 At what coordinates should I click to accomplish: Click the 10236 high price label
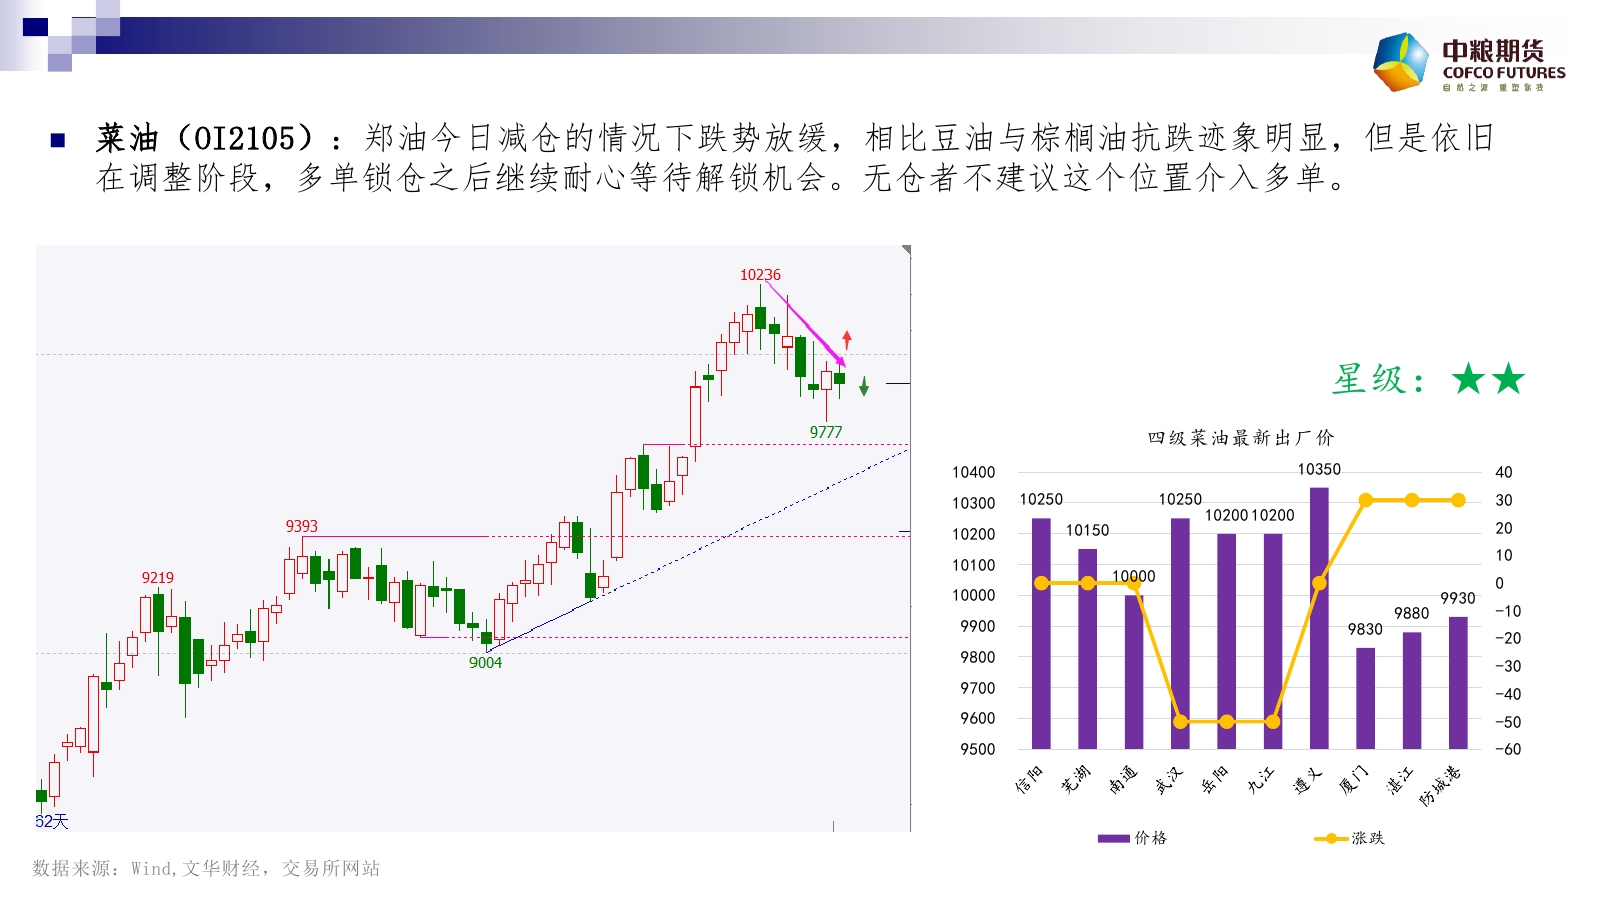[x=760, y=275]
